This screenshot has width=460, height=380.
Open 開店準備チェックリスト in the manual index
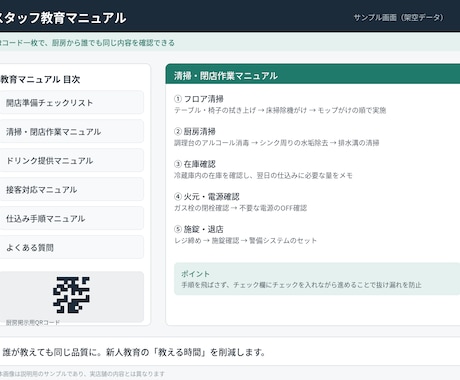tap(71, 103)
